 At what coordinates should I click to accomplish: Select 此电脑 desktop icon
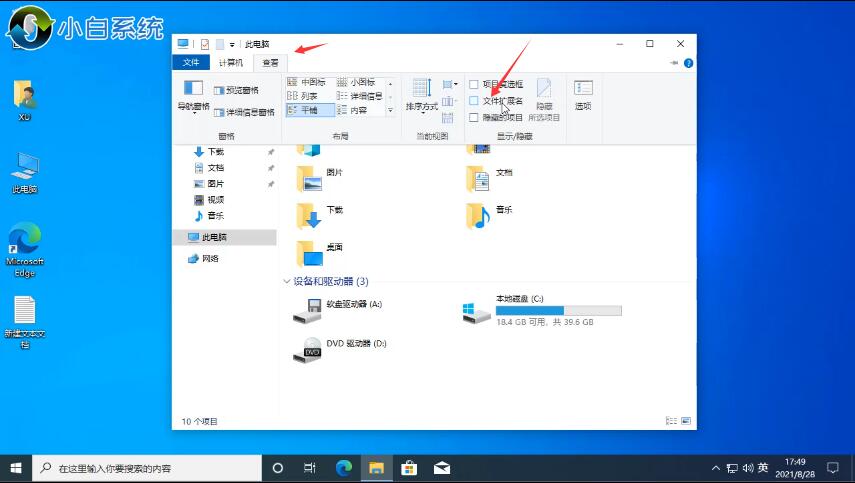click(25, 173)
